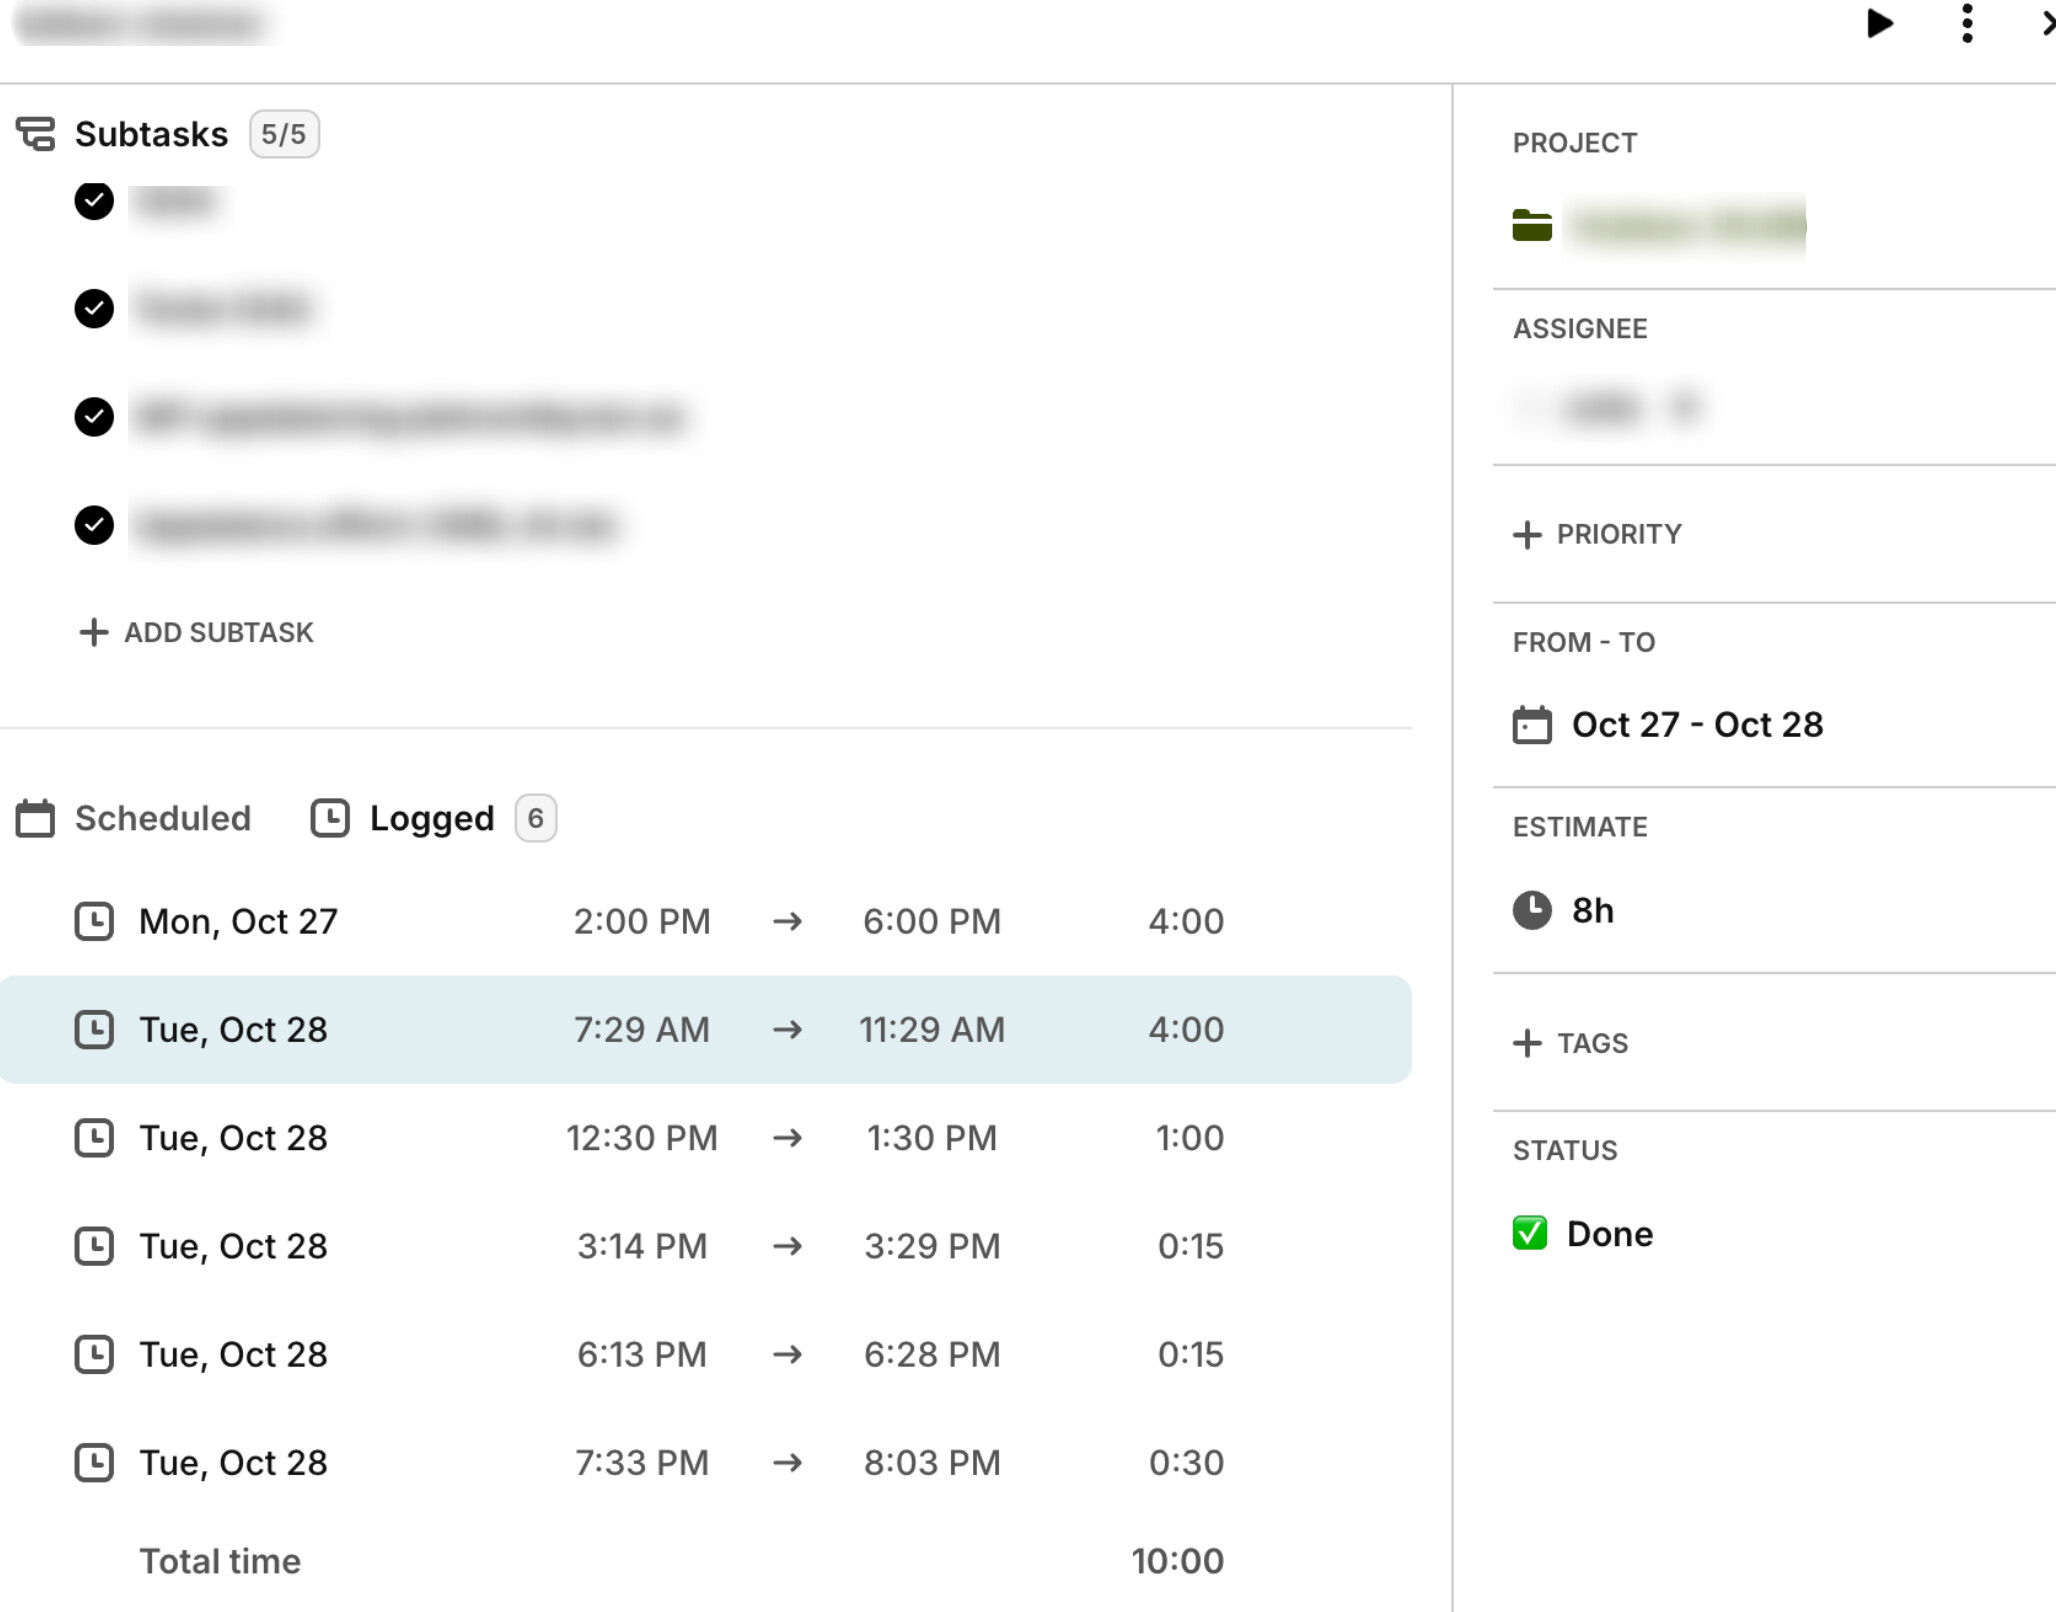
Task: Click the clock icon next to 8h estimate
Action: [1531, 910]
